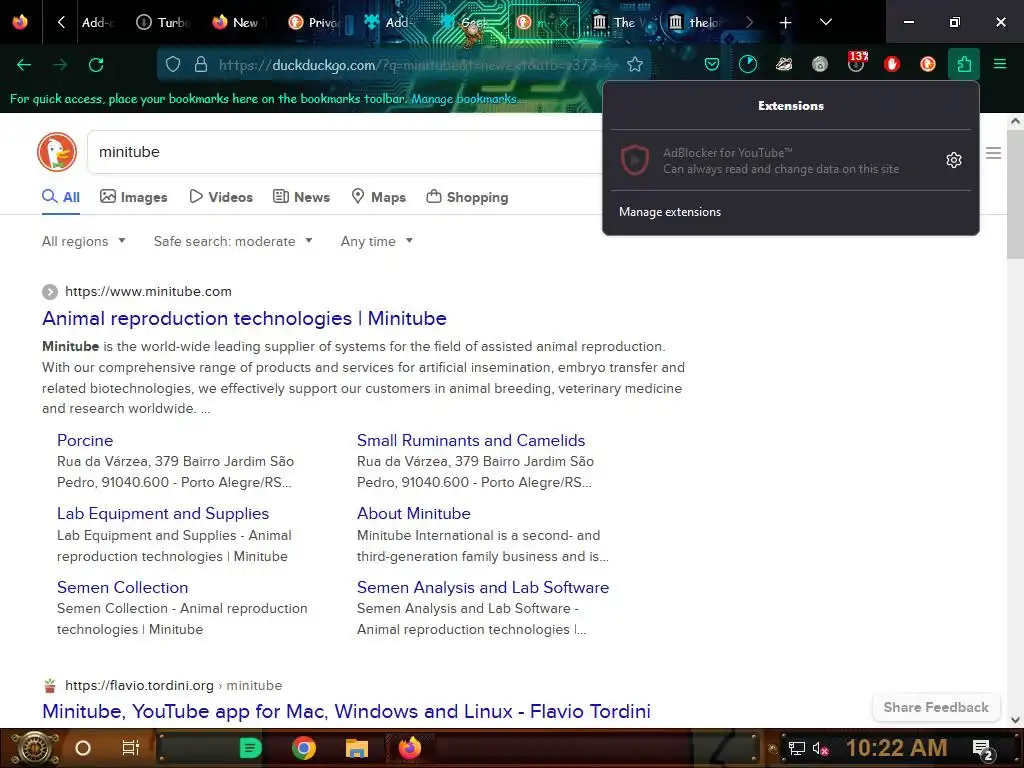Open Cortana circle on taskbar
This screenshot has height=768, width=1024.
pos(83,748)
